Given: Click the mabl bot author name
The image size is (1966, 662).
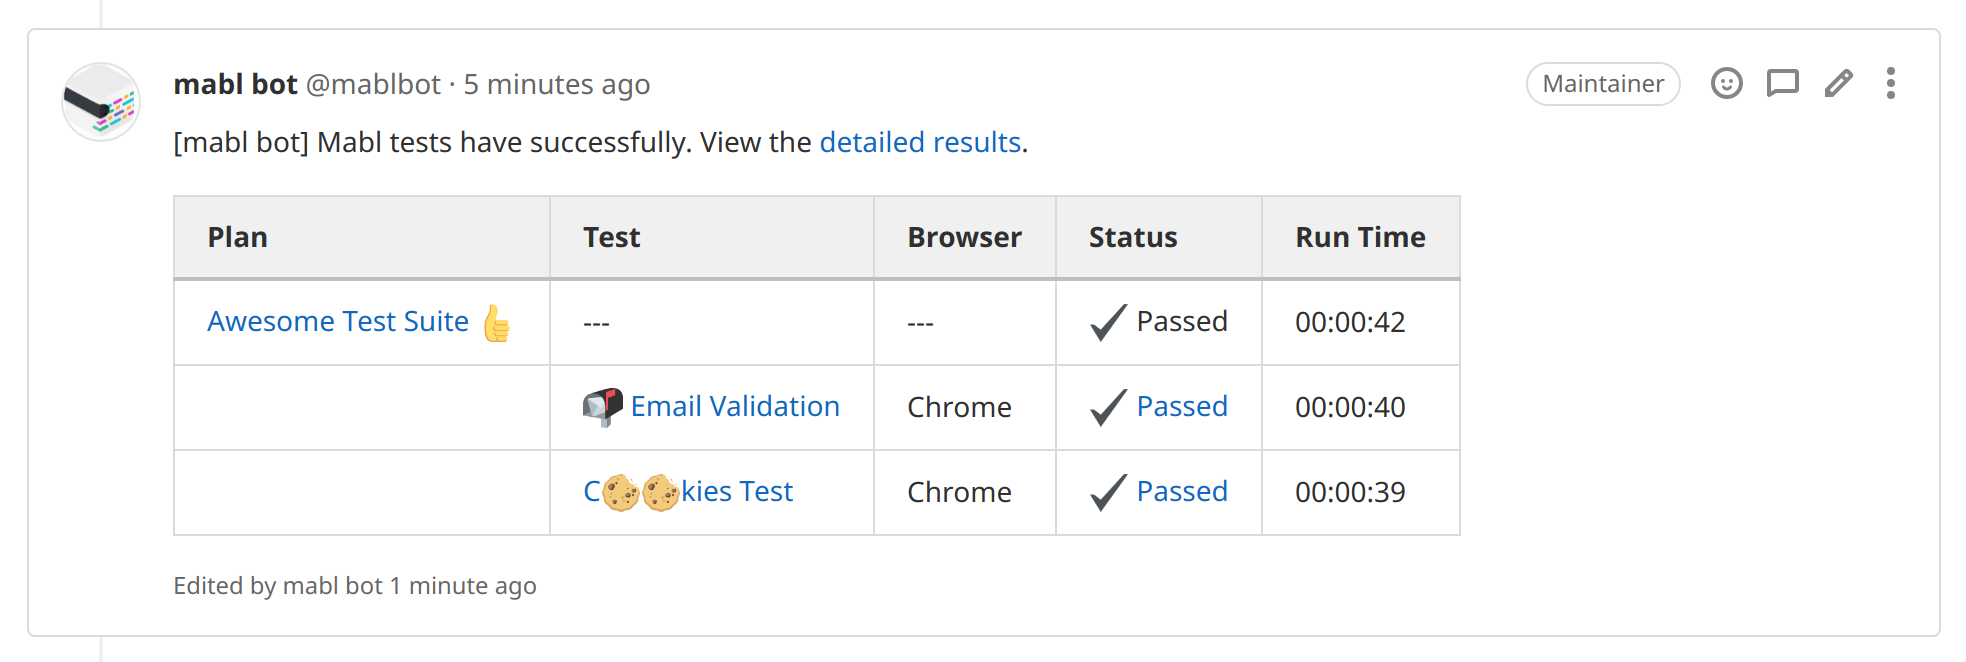Looking at the screenshot, I should tap(235, 84).
